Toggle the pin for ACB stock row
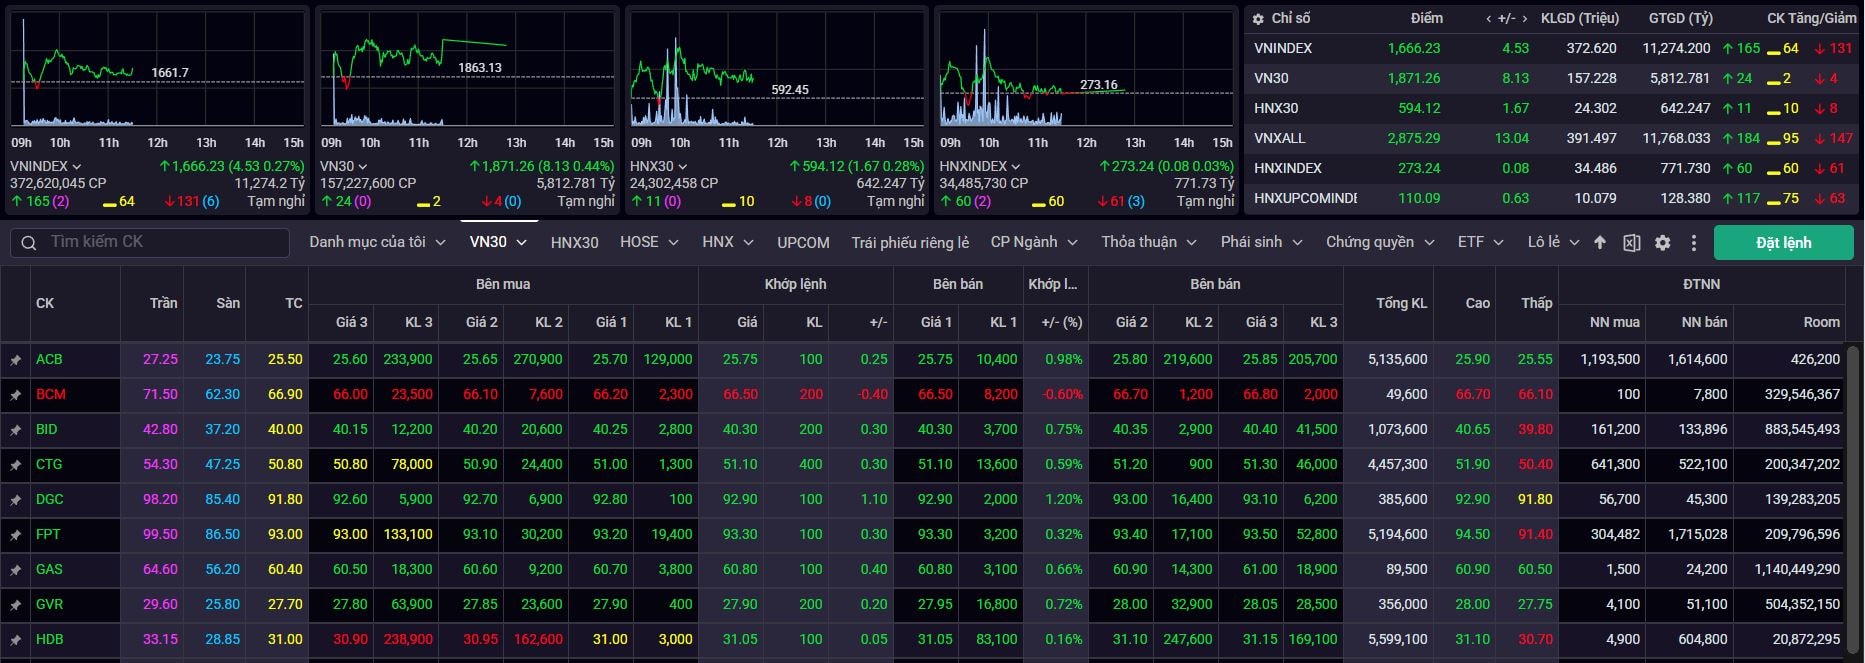 click(x=16, y=360)
